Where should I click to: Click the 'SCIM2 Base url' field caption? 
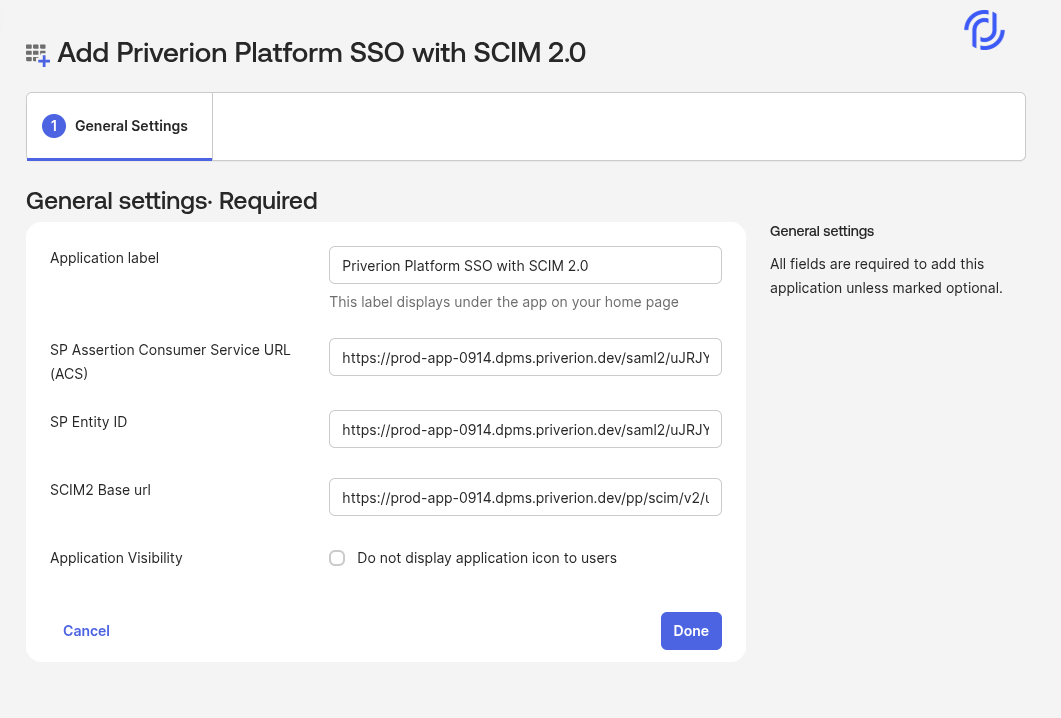[100, 490]
